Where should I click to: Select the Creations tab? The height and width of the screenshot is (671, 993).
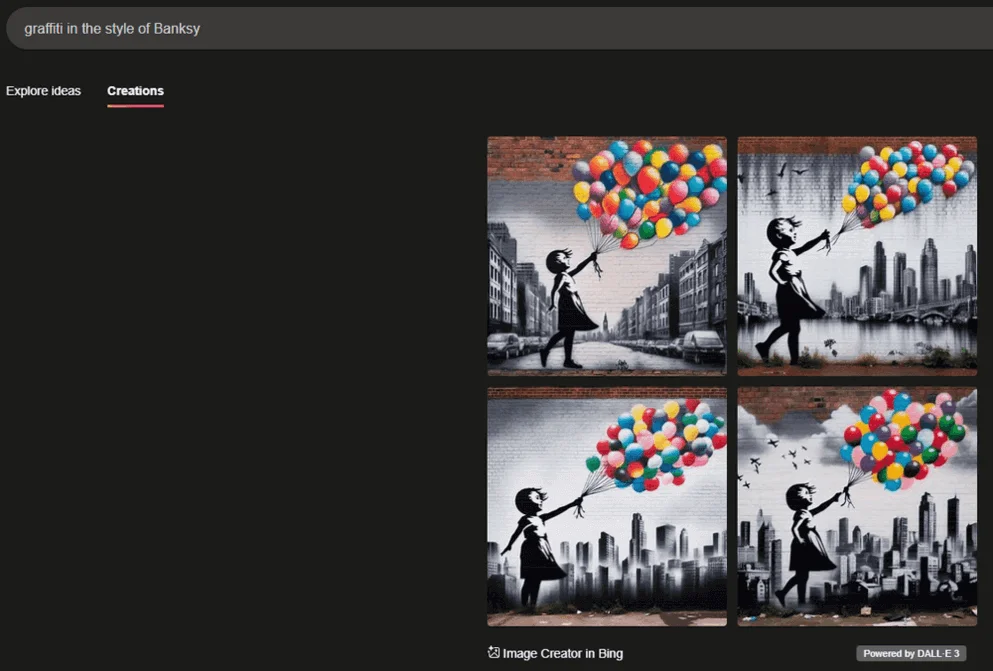point(135,91)
